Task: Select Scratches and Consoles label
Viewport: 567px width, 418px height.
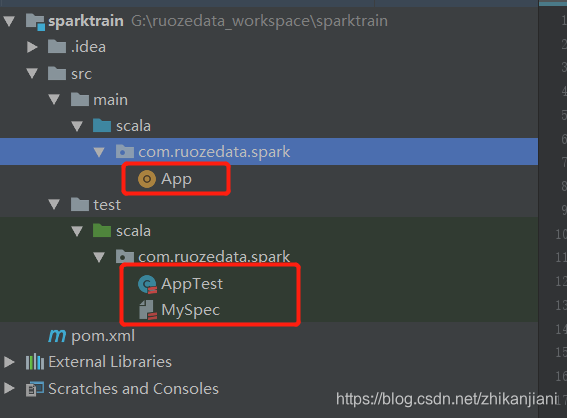Action: click(x=133, y=389)
